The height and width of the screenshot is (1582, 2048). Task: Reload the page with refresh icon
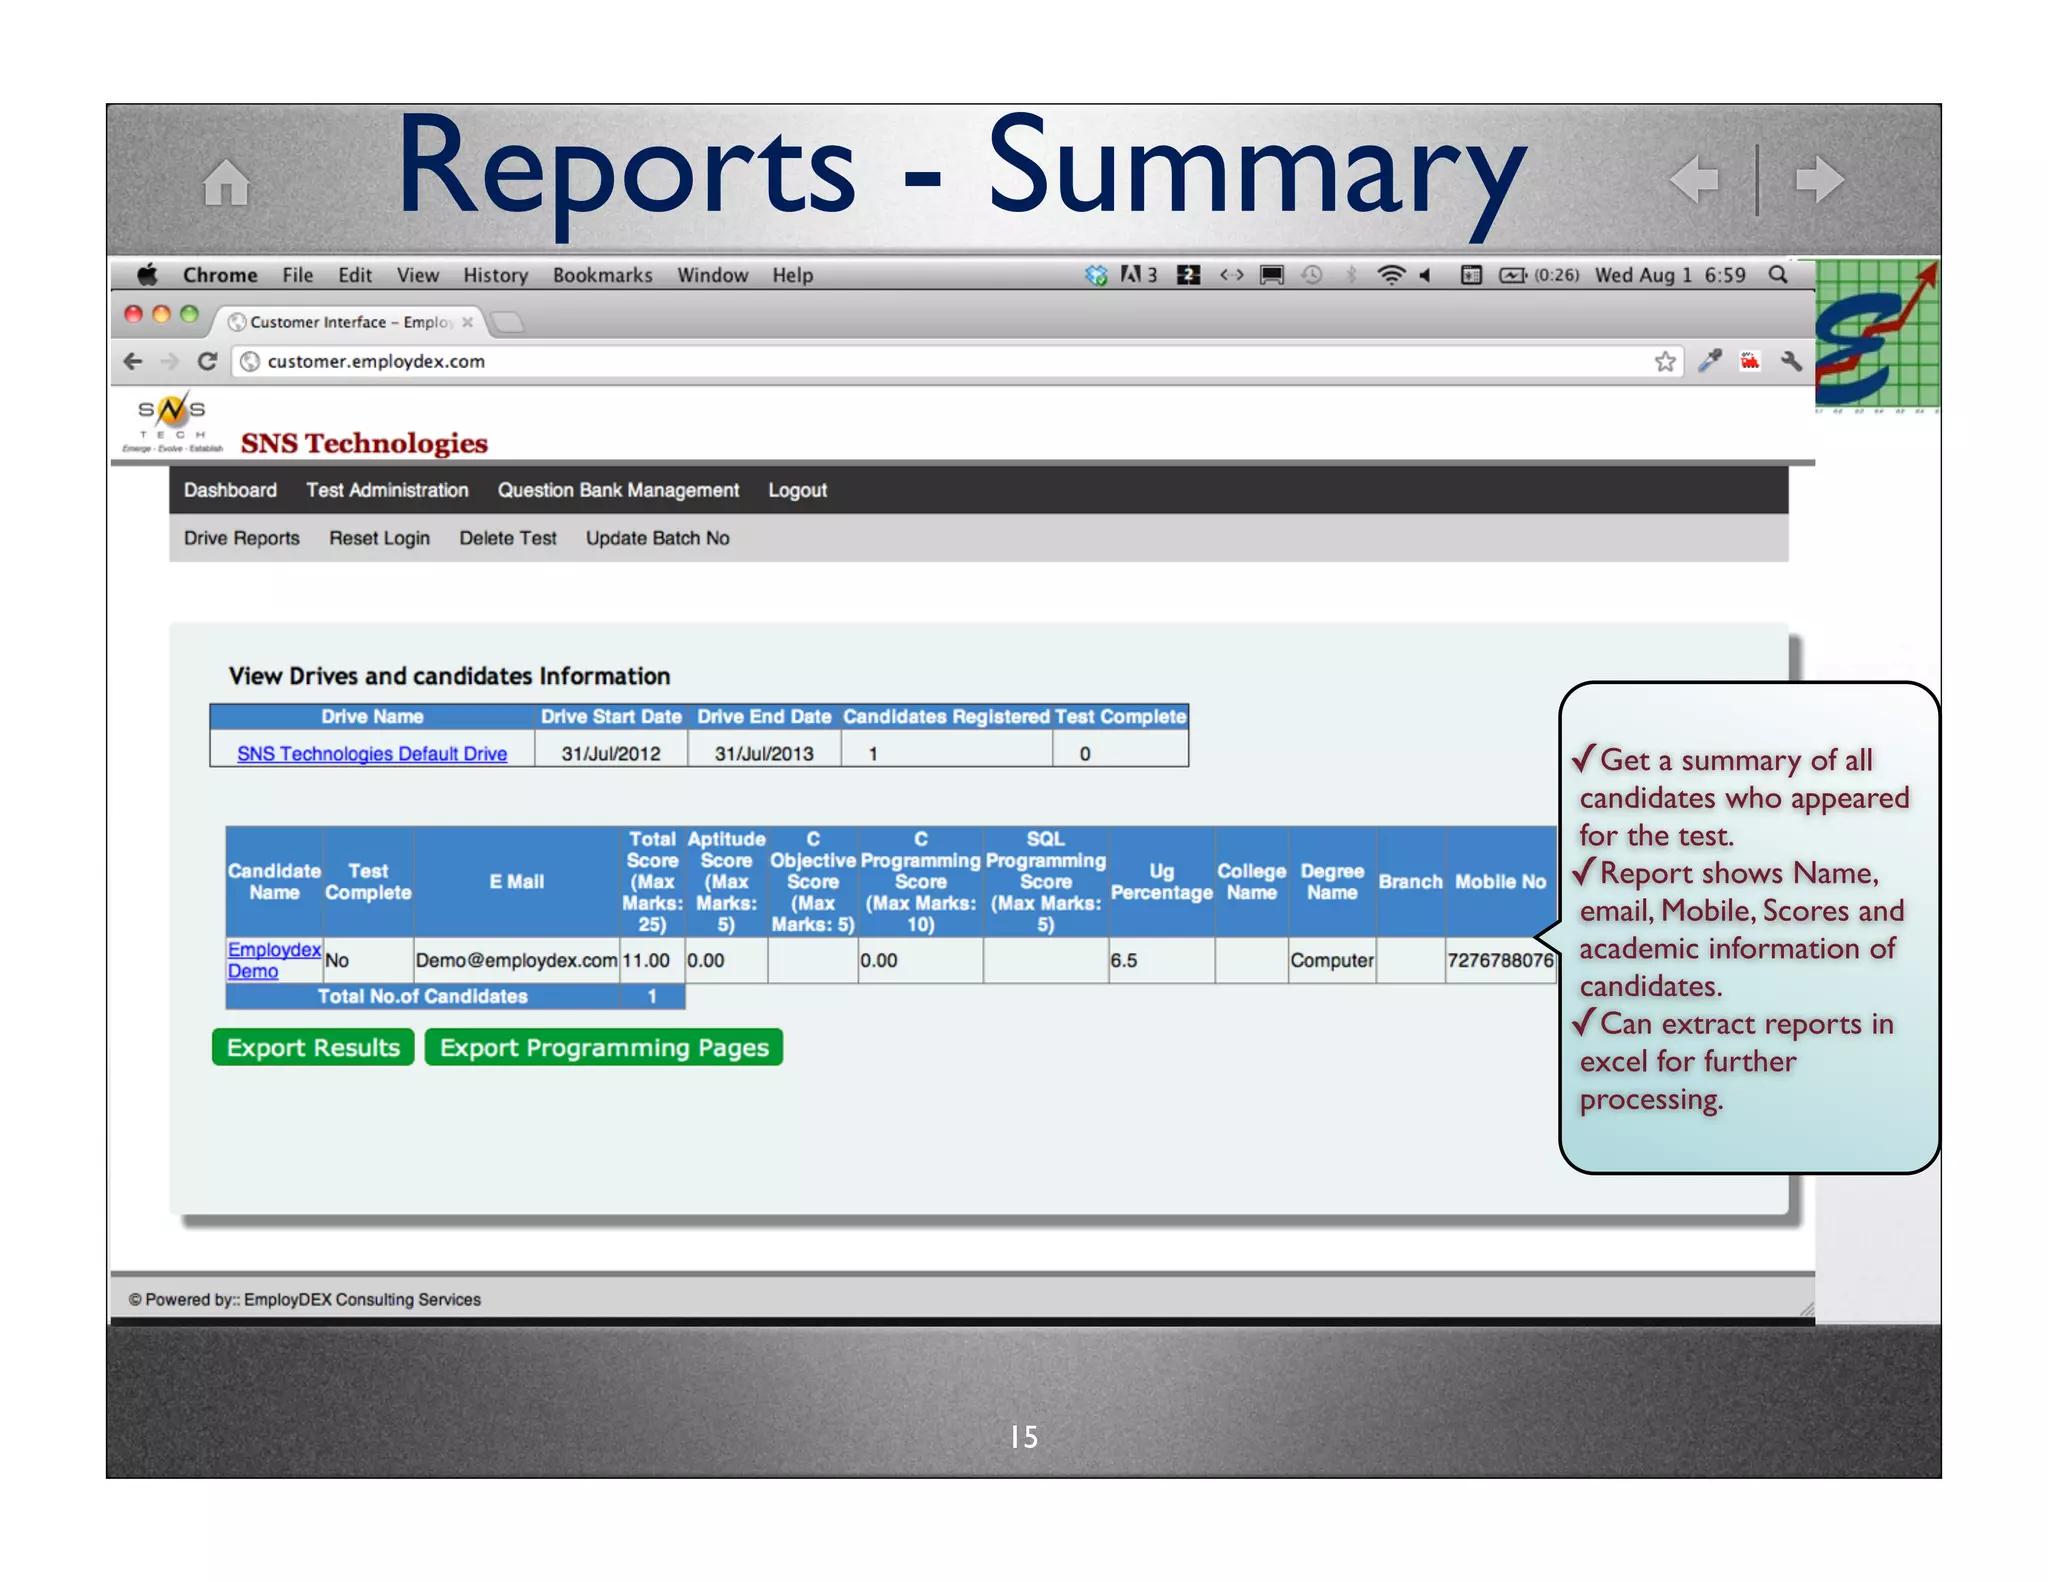207,361
